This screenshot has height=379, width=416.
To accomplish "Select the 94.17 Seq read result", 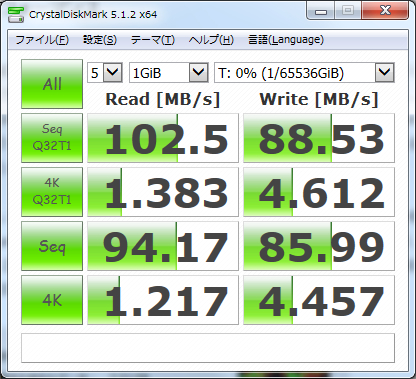I will 163,246.
